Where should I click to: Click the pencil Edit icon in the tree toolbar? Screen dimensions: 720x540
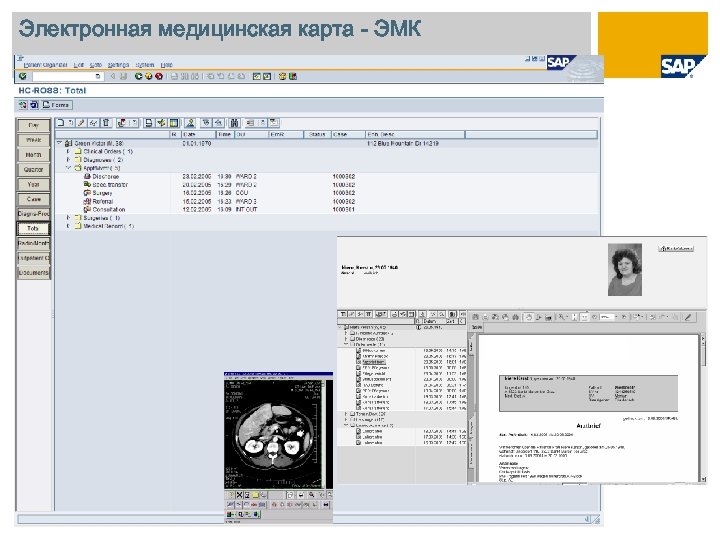(x=81, y=123)
